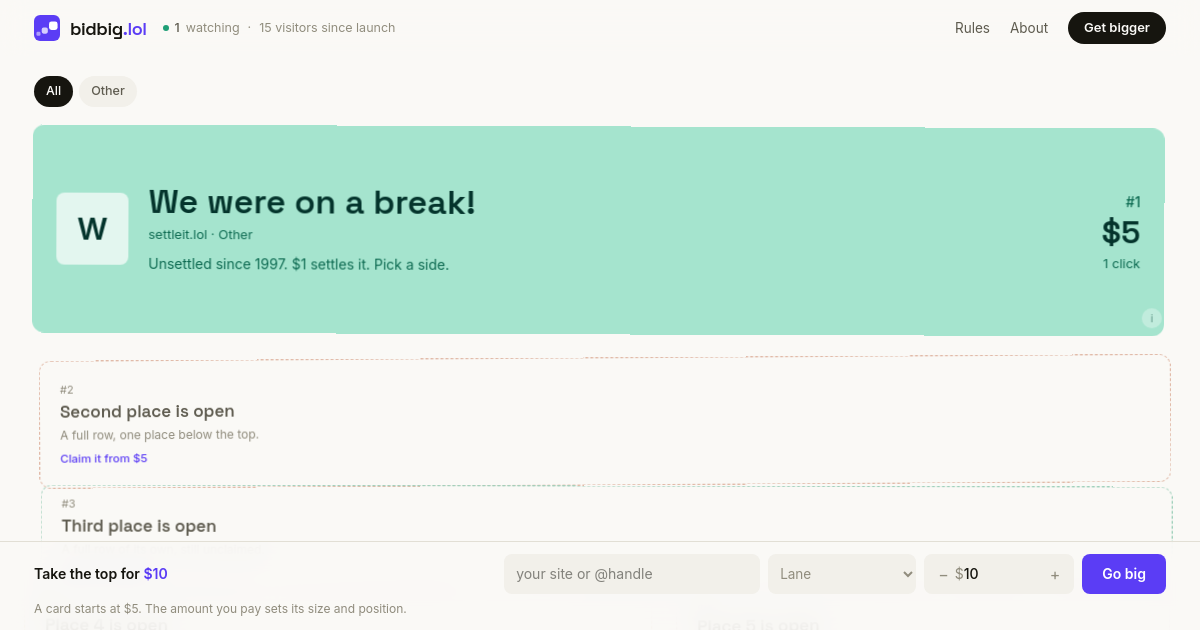Open the Lane dropdown

(x=842, y=574)
